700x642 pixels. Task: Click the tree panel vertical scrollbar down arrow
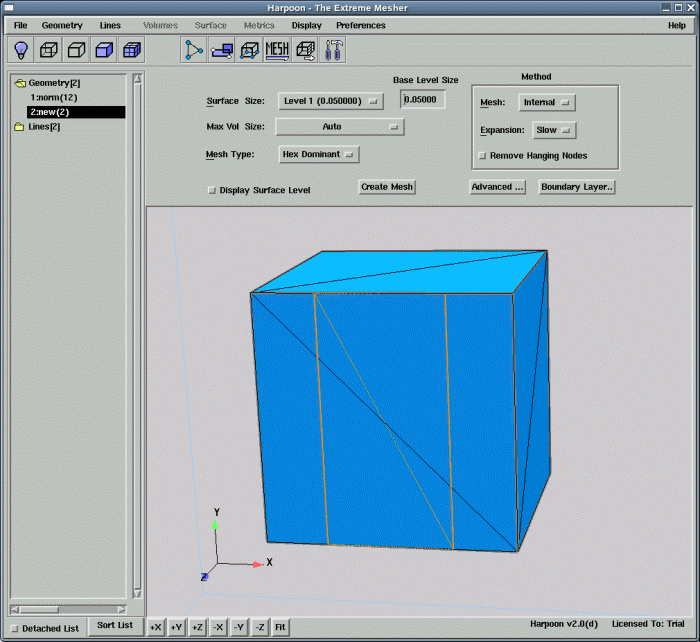tap(138, 594)
